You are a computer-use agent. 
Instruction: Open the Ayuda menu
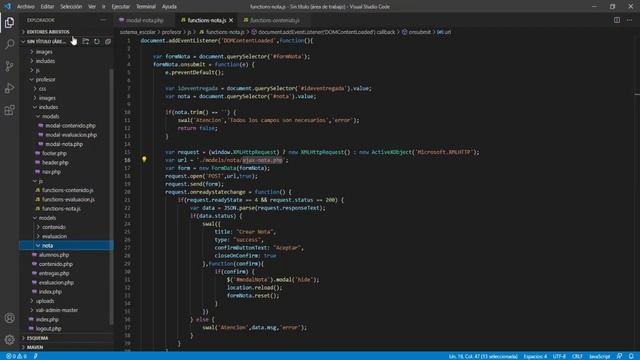point(169,7)
